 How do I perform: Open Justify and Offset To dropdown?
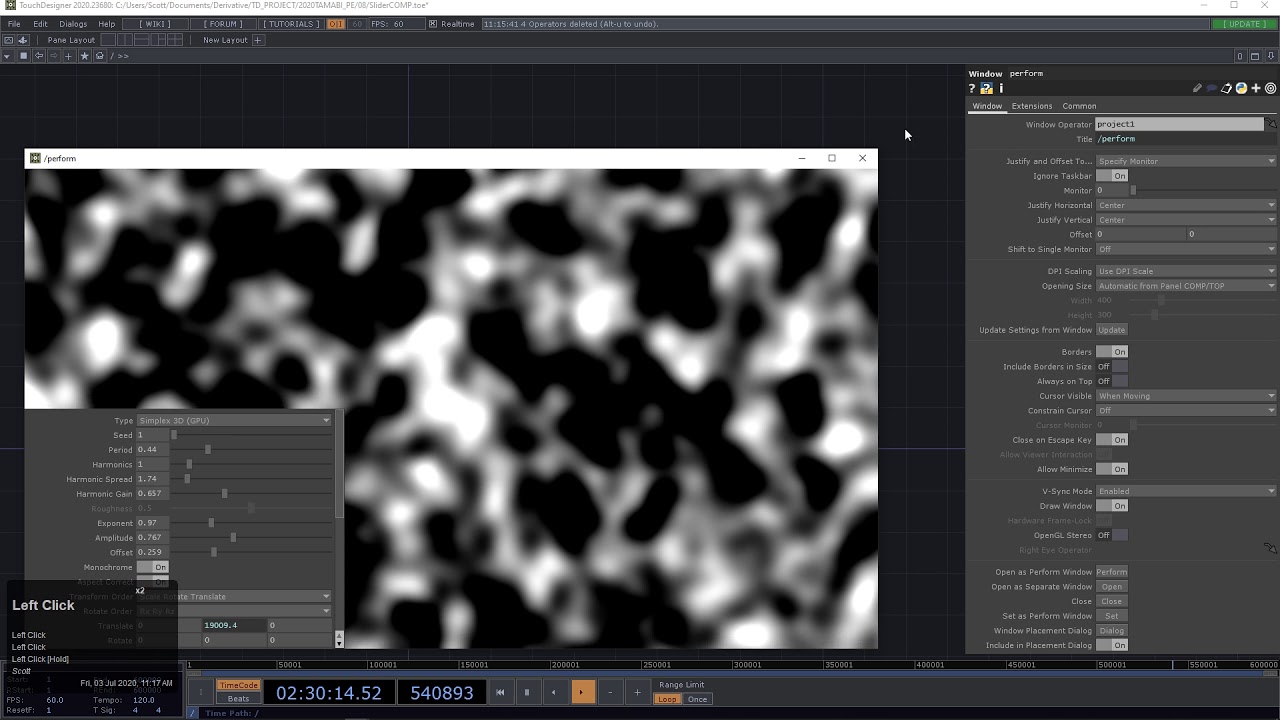click(1186, 161)
